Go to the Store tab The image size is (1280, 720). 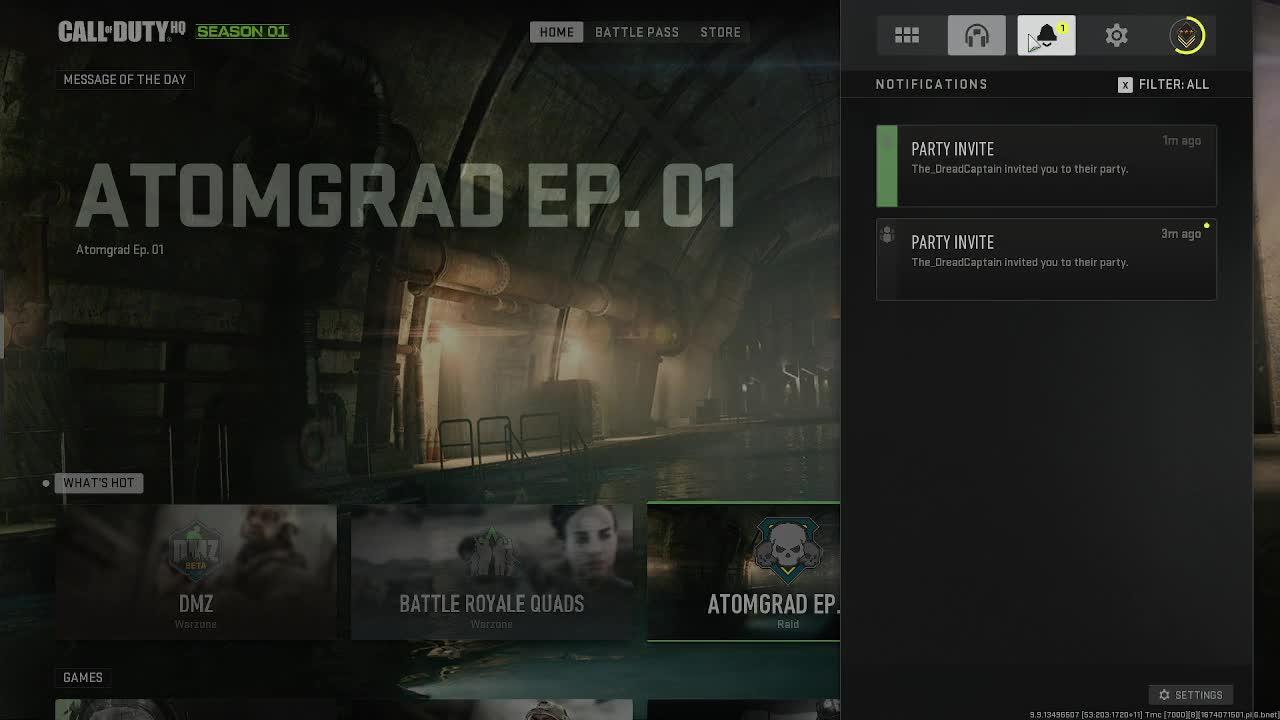tap(720, 32)
